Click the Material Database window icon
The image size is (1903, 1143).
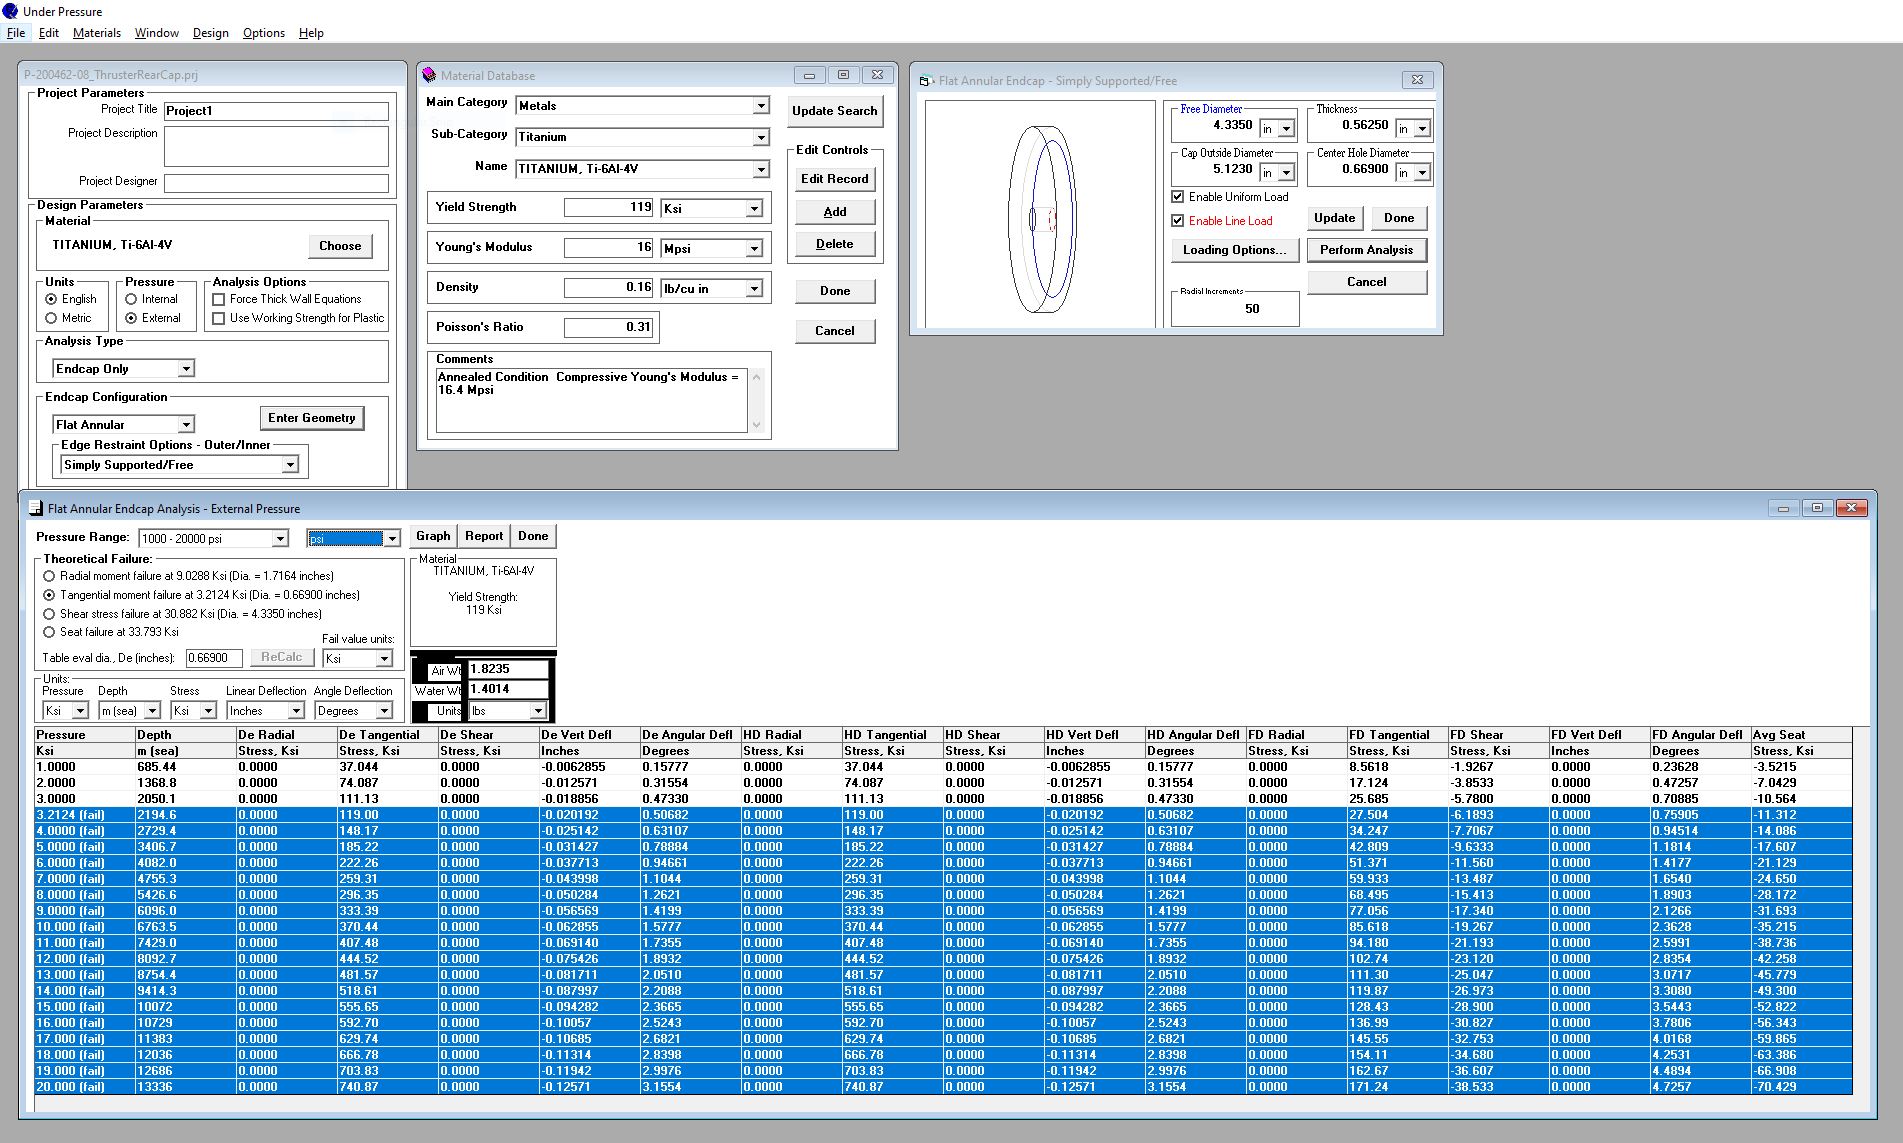(x=429, y=75)
